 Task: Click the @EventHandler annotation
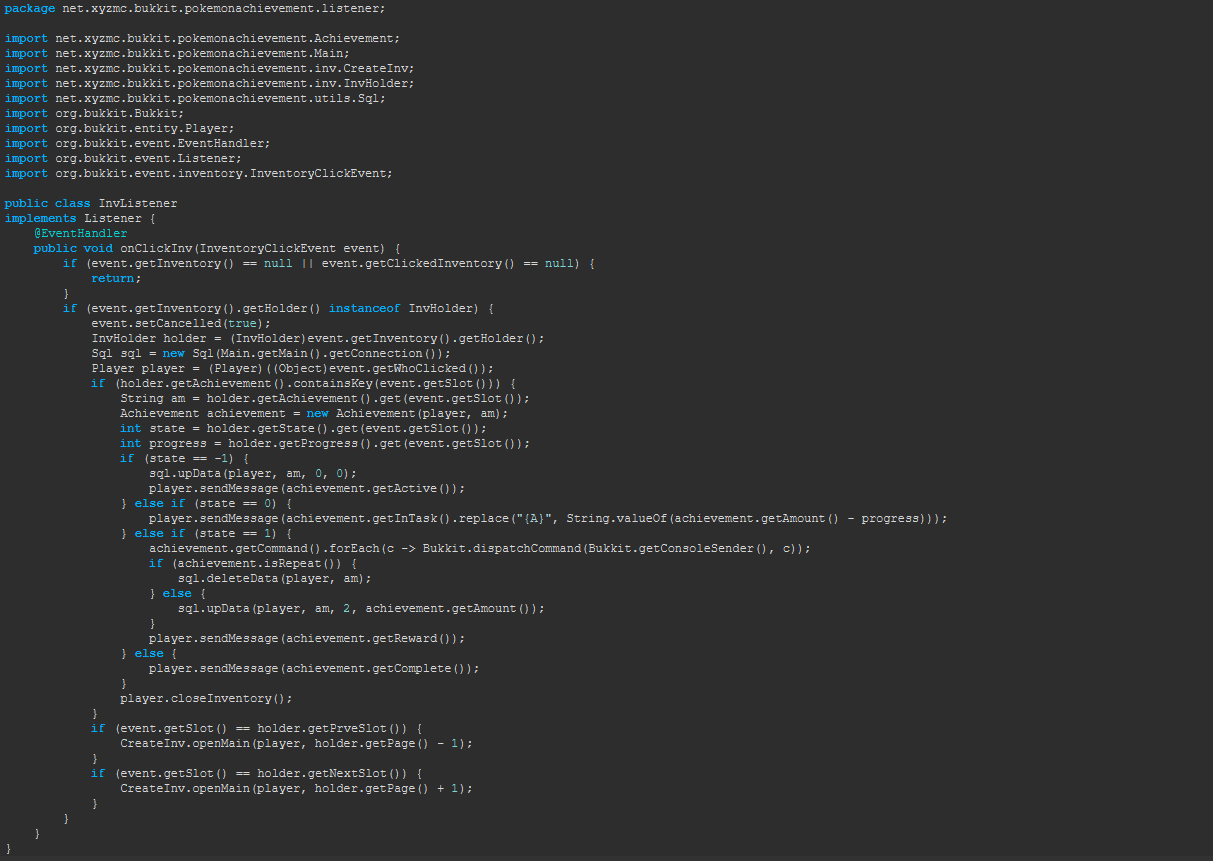pyautogui.click(x=80, y=233)
